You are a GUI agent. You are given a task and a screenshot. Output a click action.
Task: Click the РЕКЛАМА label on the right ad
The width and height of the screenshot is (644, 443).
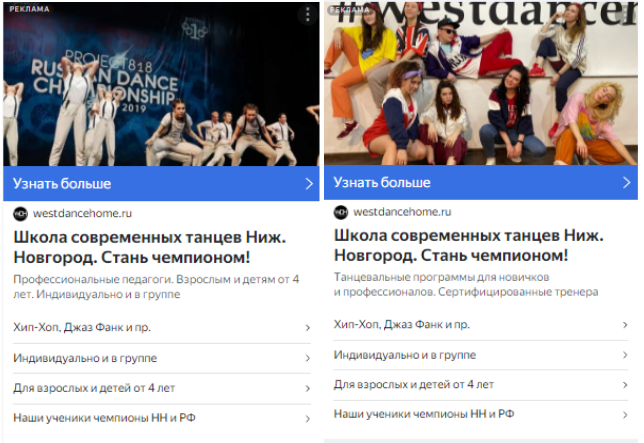pos(350,9)
